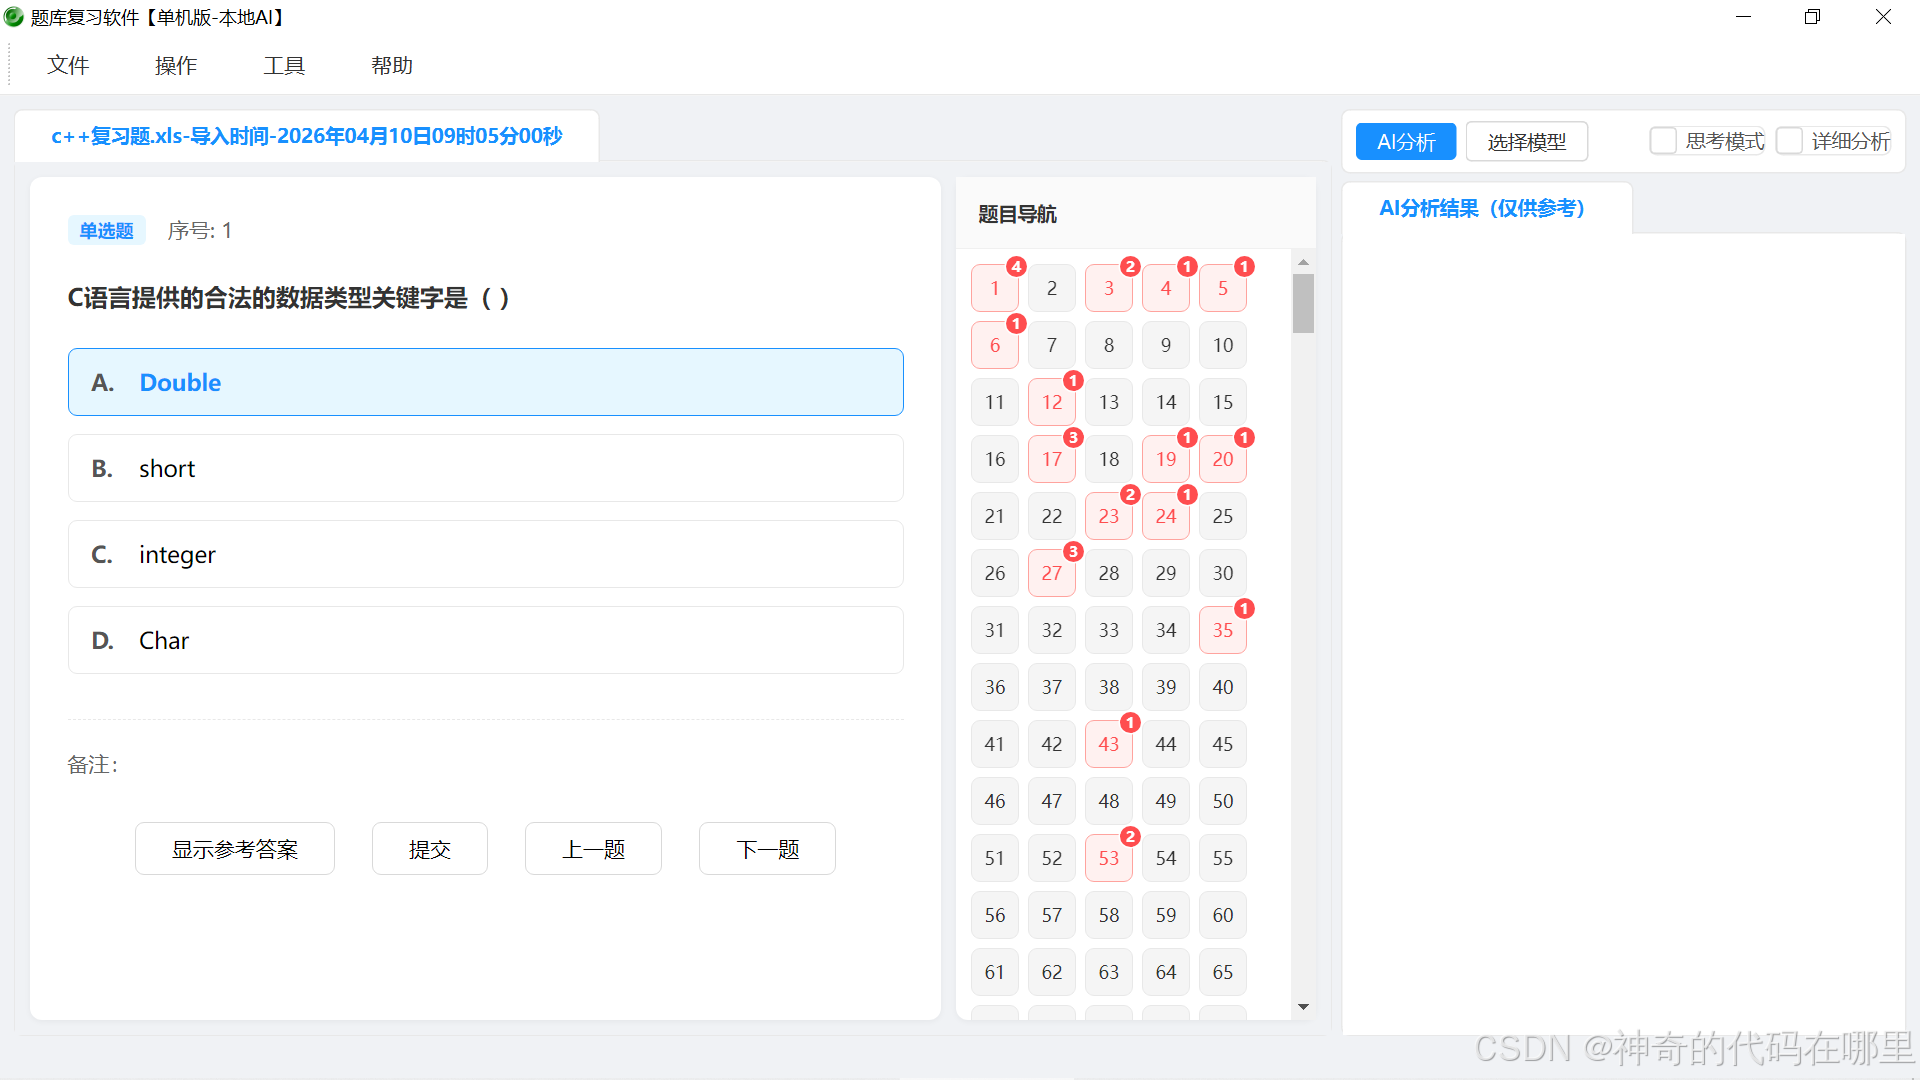Open the 操作 menu
1920x1080 pixels.
(x=176, y=66)
